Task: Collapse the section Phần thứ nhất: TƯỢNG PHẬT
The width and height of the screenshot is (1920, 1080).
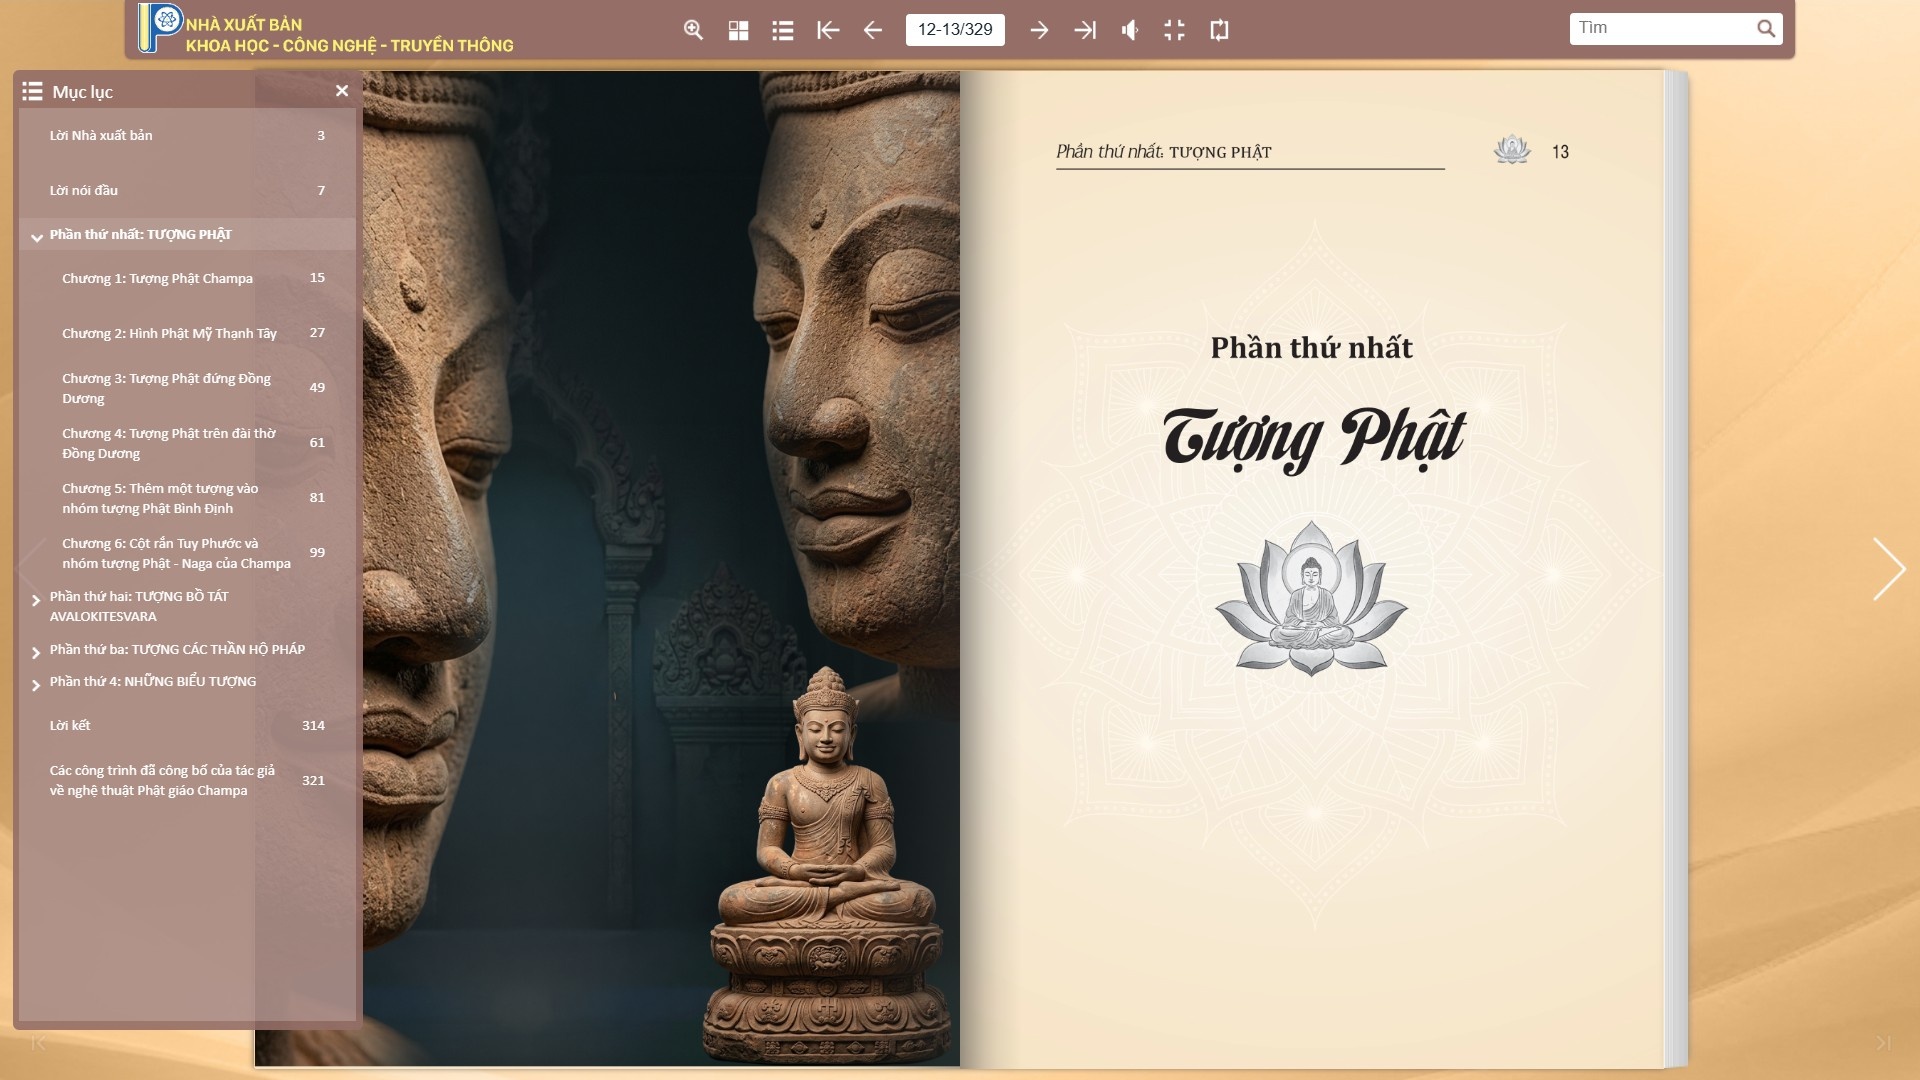Action: tap(37, 236)
